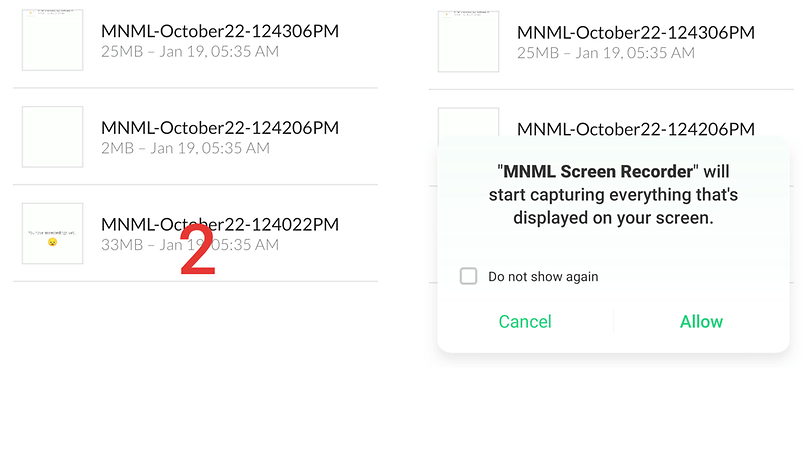Enable the "Do not show again" checkbox
Image resolution: width=810 pixels, height=462 pixels.
[468, 276]
